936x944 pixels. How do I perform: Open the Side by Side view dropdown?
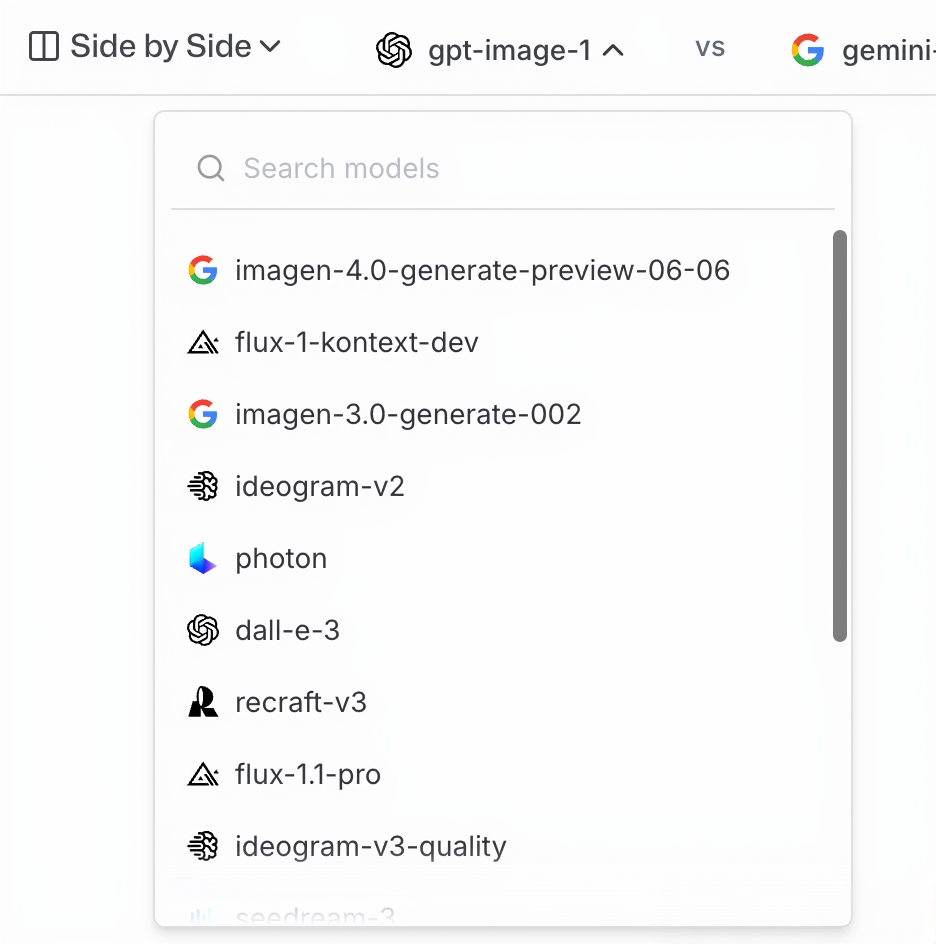pos(269,47)
